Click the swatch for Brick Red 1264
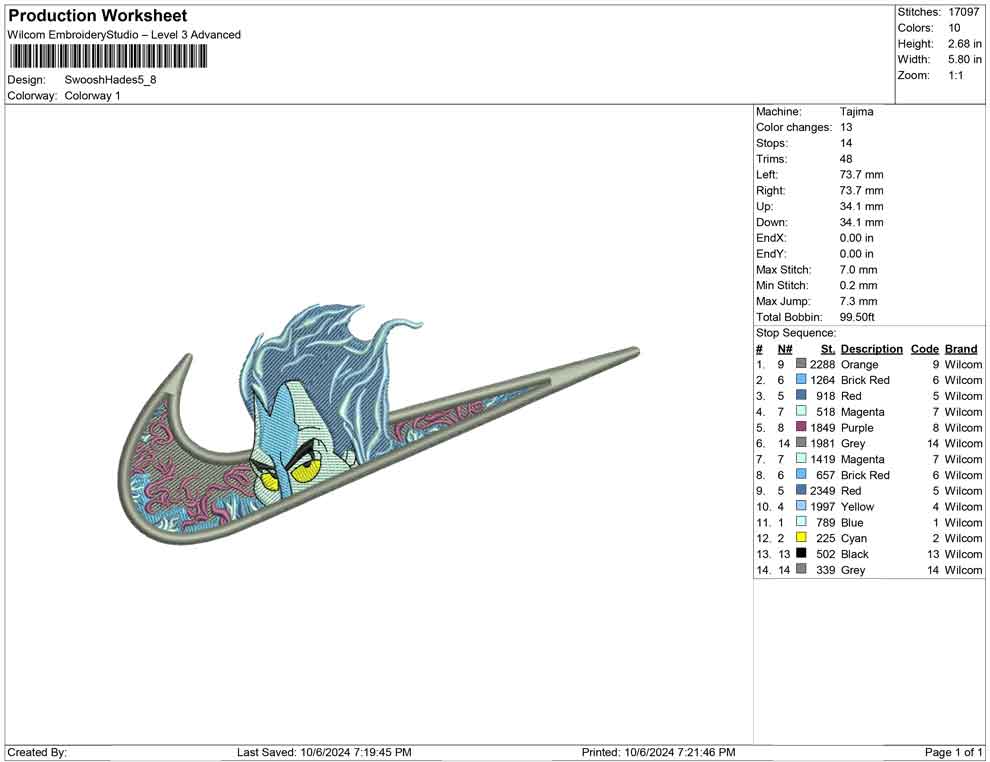Image resolution: width=990 pixels, height=762 pixels. (x=801, y=379)
